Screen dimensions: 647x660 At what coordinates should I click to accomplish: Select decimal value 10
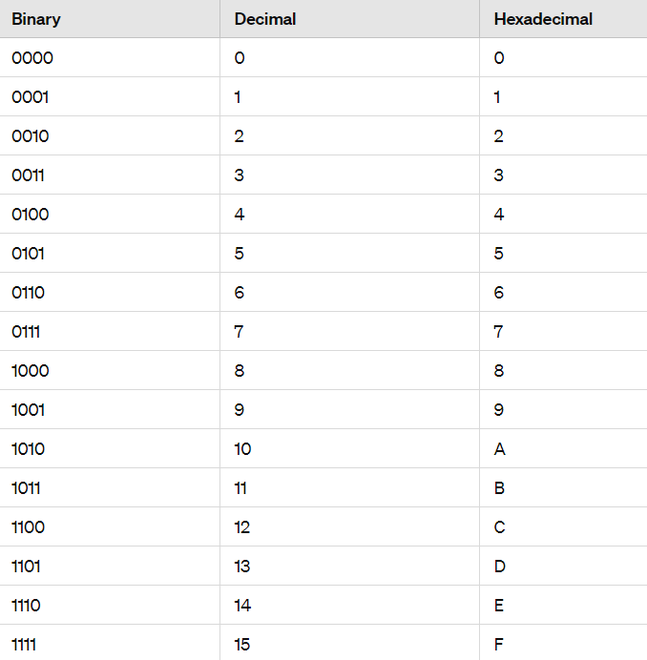tap(243, 449)
